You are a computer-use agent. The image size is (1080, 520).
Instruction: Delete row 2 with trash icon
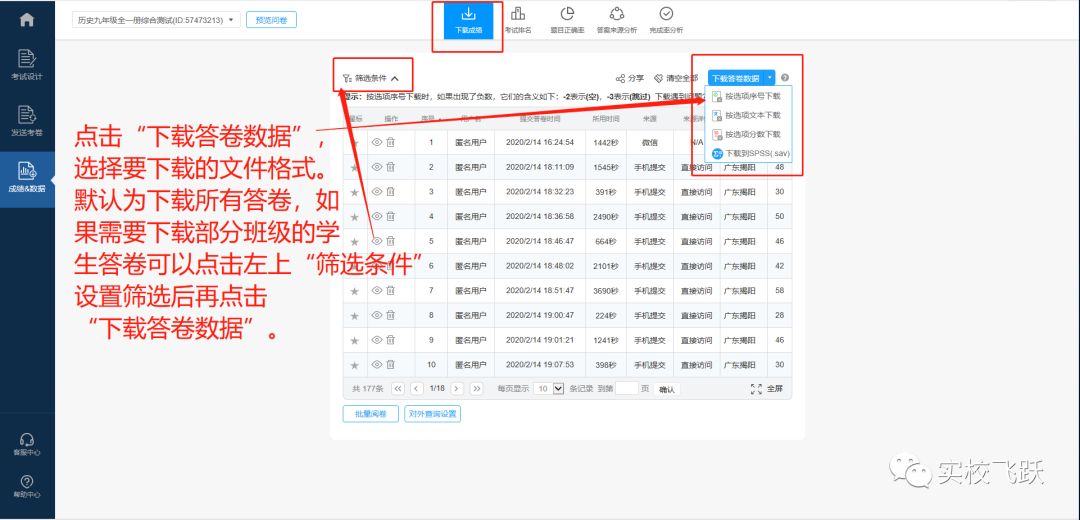point(391,167)
